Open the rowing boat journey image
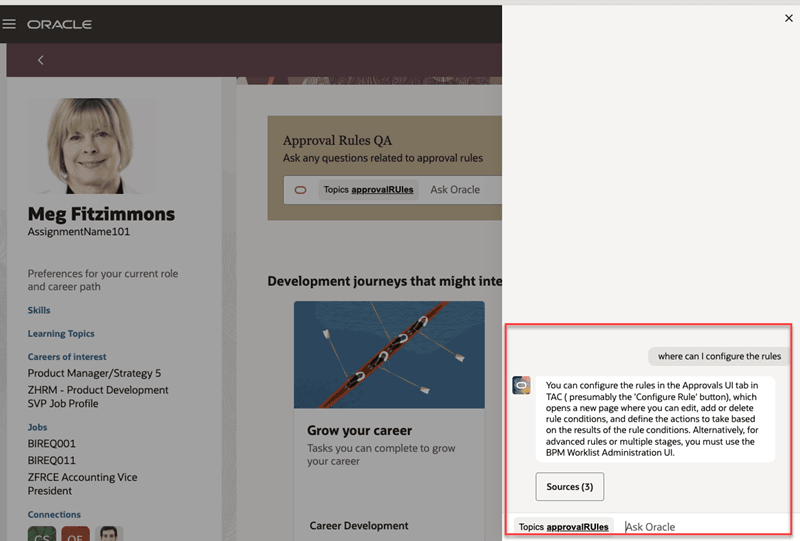This screenshot has height=541, width=800. click(x=389, y=355)
